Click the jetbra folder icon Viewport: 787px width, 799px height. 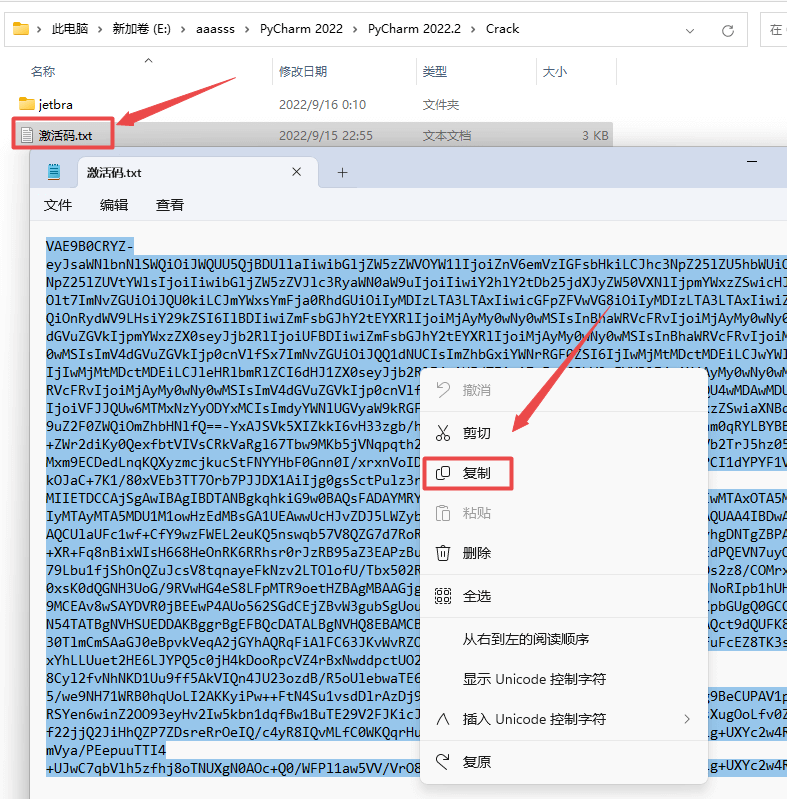click(26, 104)
